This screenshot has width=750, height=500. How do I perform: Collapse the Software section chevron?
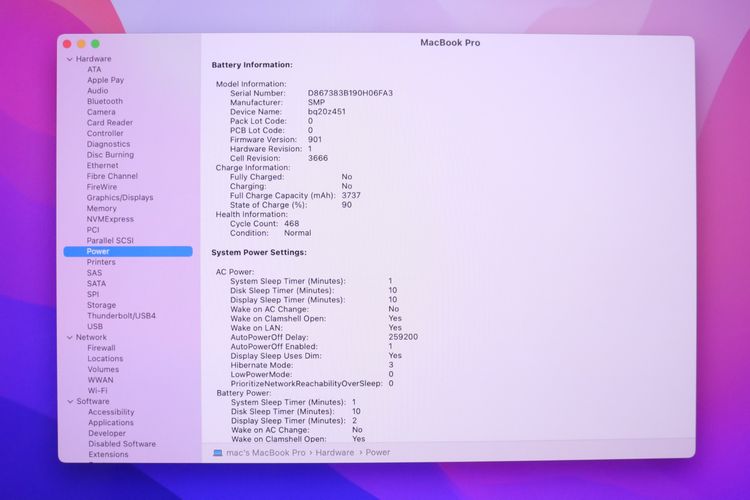[70, 401]
